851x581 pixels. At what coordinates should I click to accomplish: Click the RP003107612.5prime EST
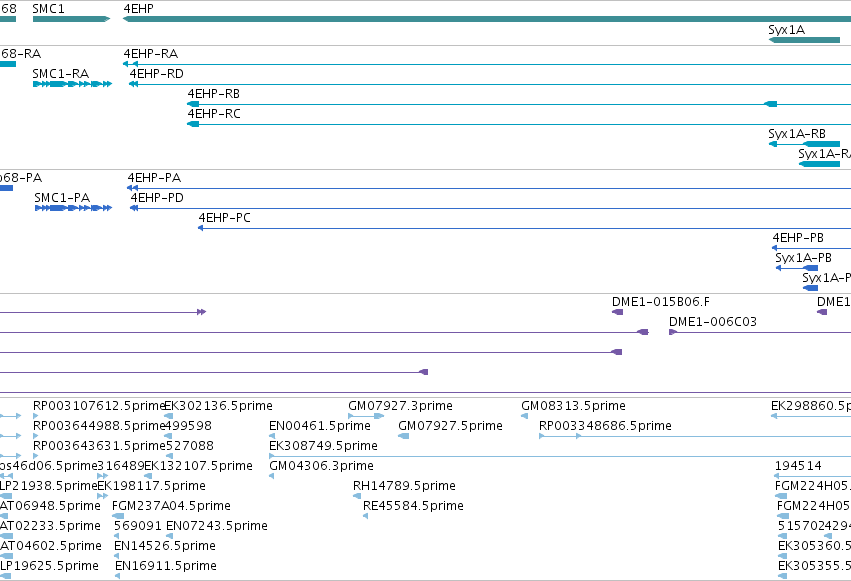[x=36, y=416]
